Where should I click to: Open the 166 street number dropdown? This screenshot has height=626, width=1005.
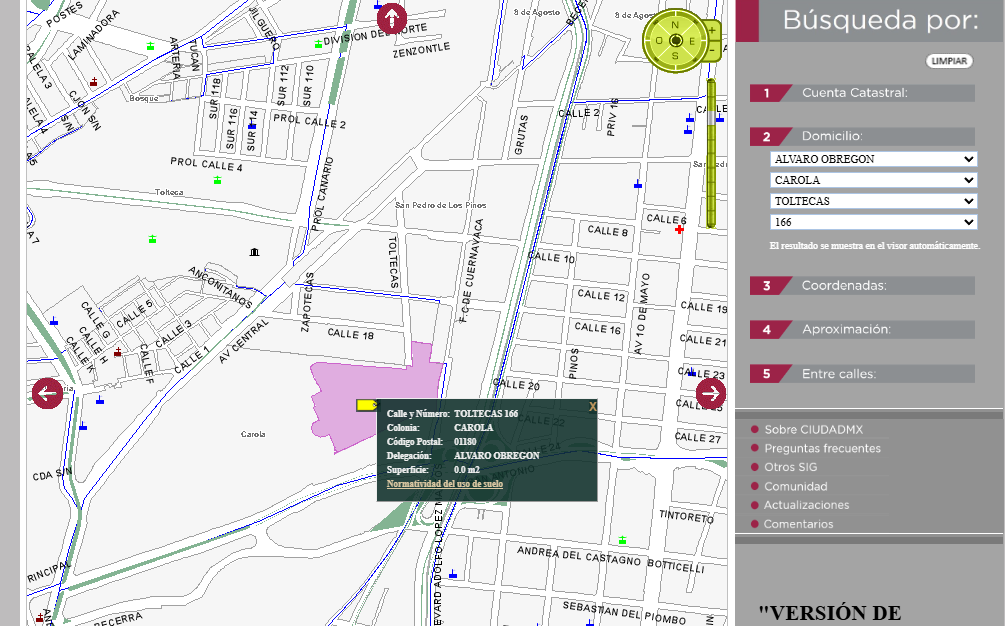point(873,222)
